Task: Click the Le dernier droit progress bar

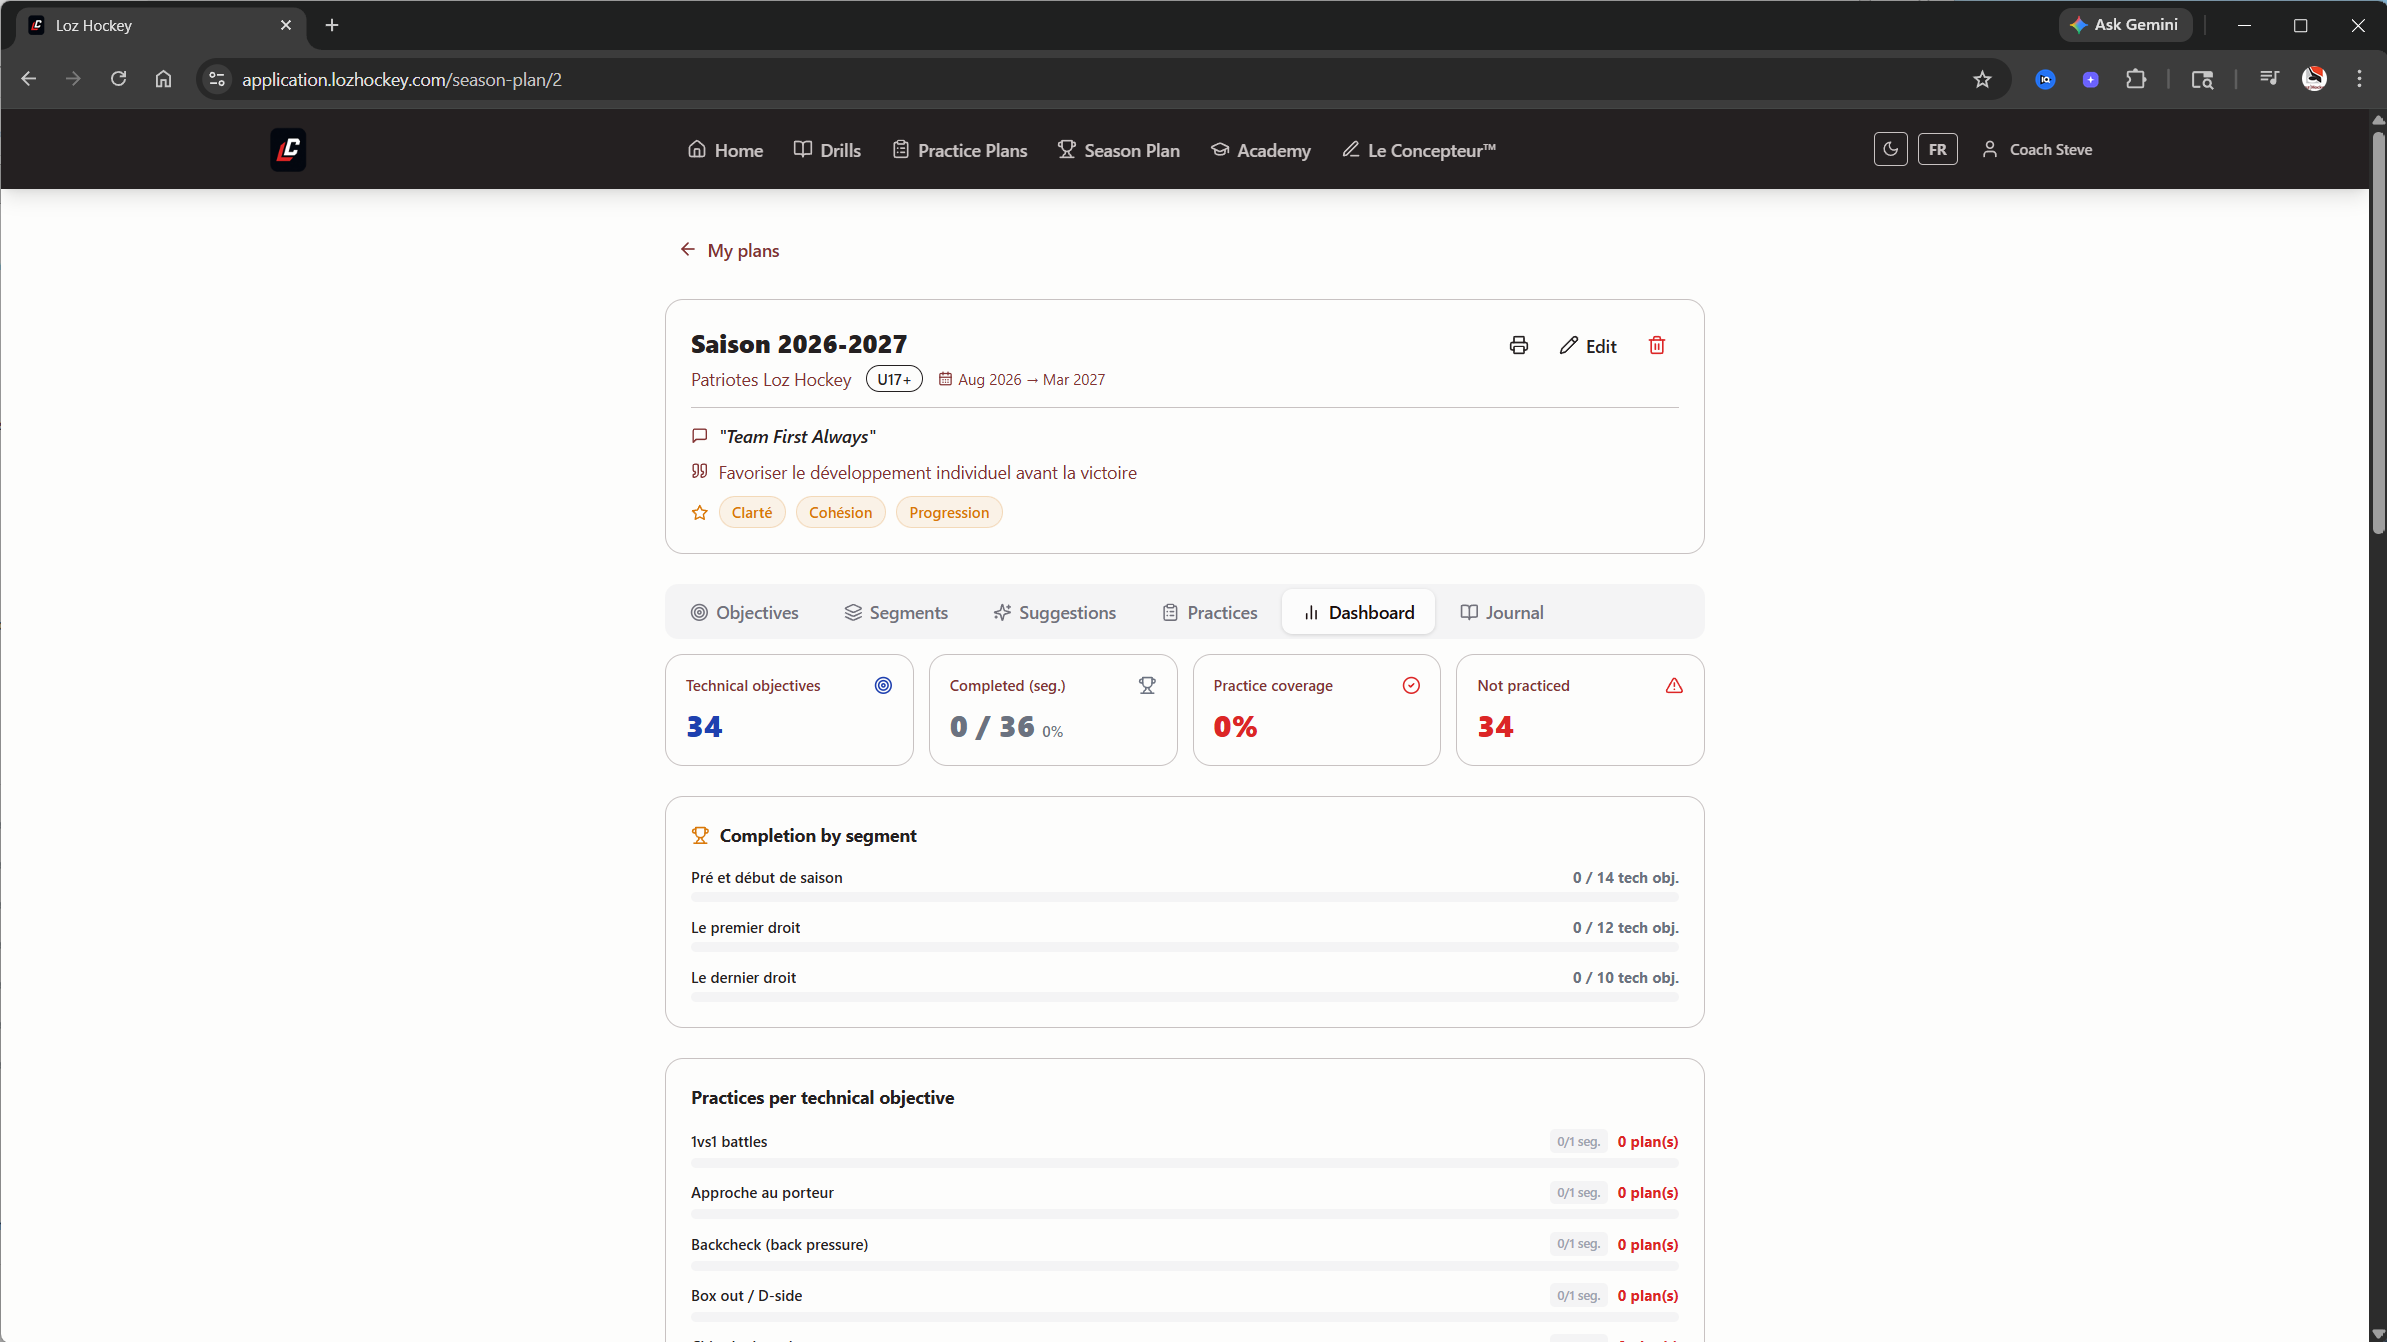Action: tap(1184, 997)
